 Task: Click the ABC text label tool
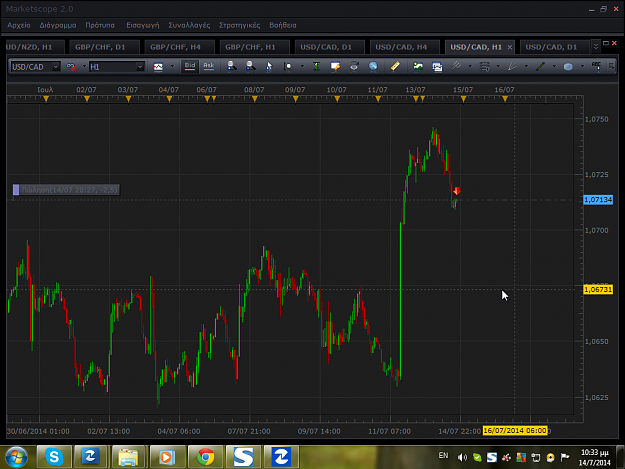pos(596,67)
